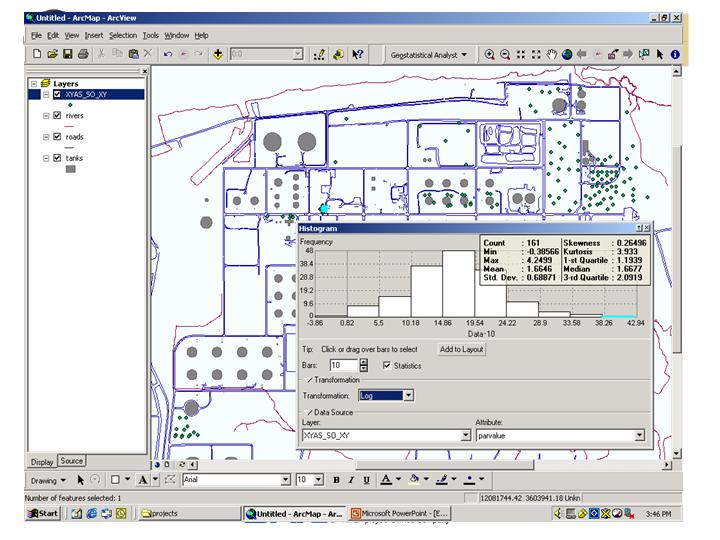Click the Bars number input field
The height and width of the screenshot is (540, 720).
coord(343,365)
